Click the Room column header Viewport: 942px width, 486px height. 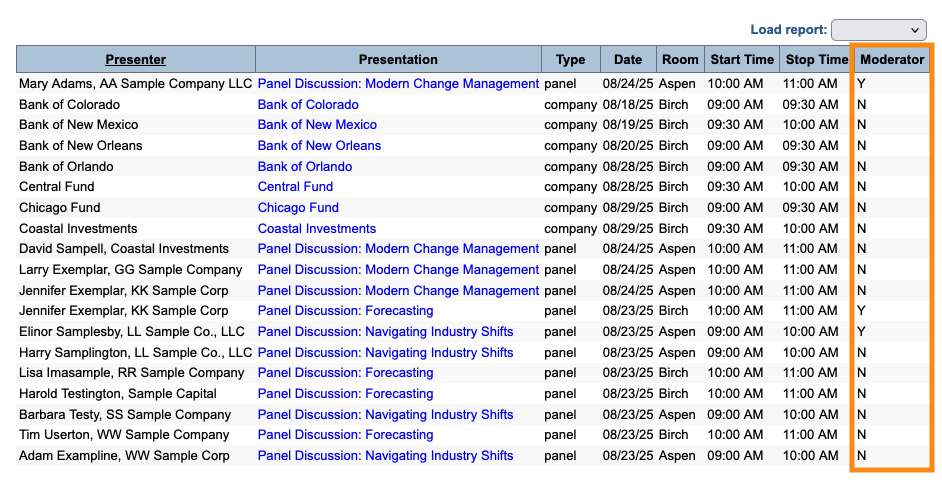pos(680,59)
